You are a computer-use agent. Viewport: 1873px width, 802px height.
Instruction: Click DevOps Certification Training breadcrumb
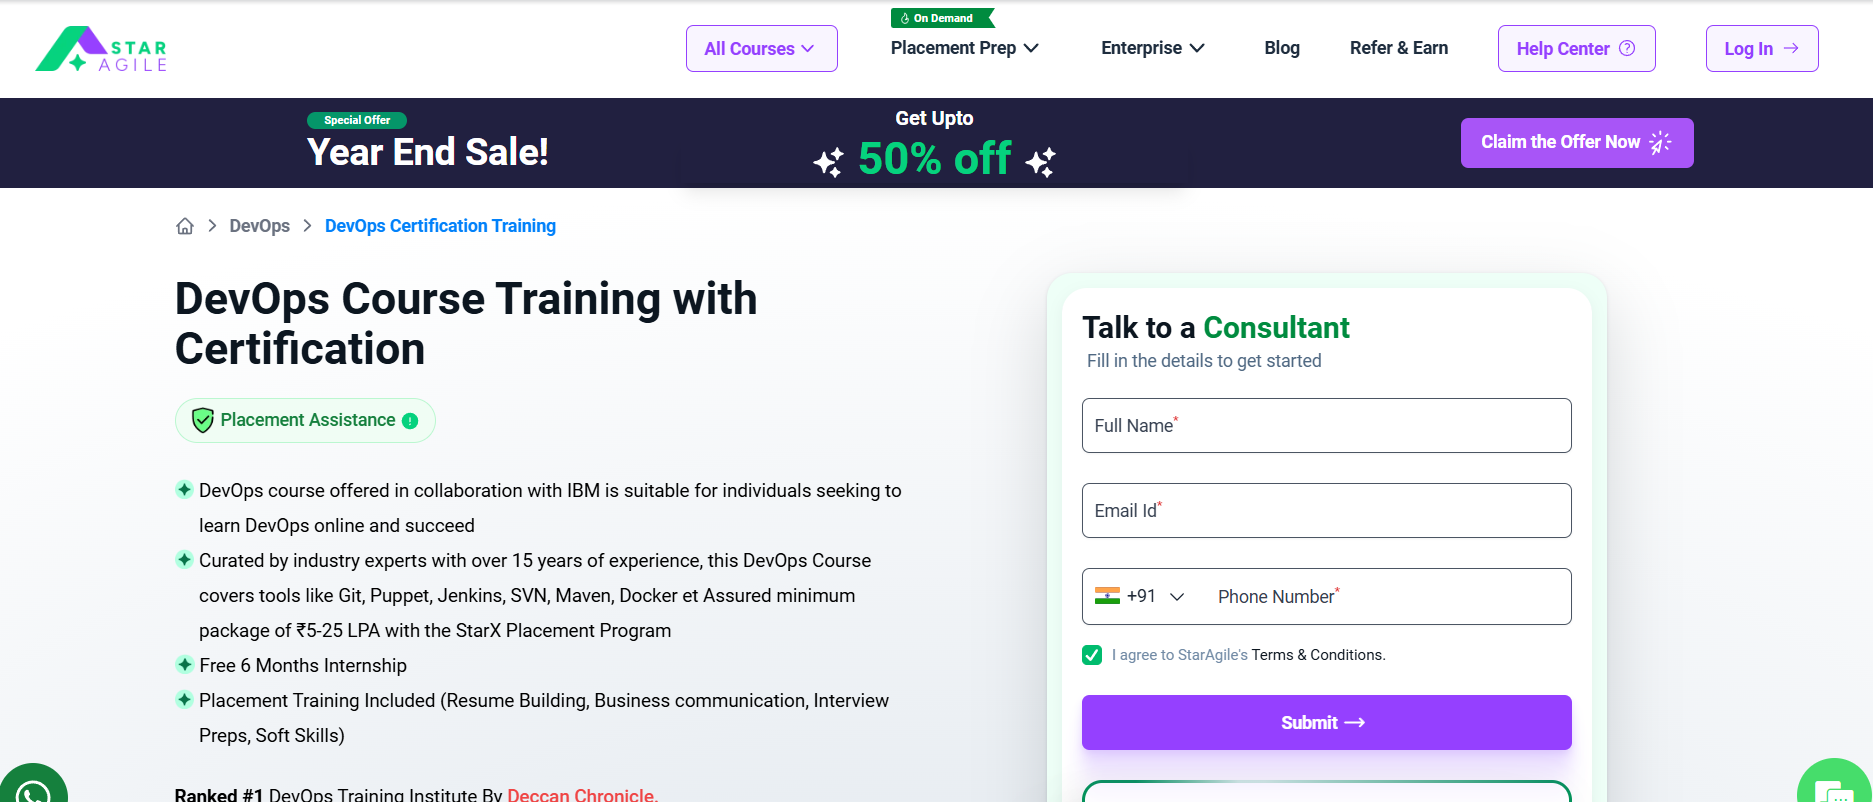coord(440,226)
